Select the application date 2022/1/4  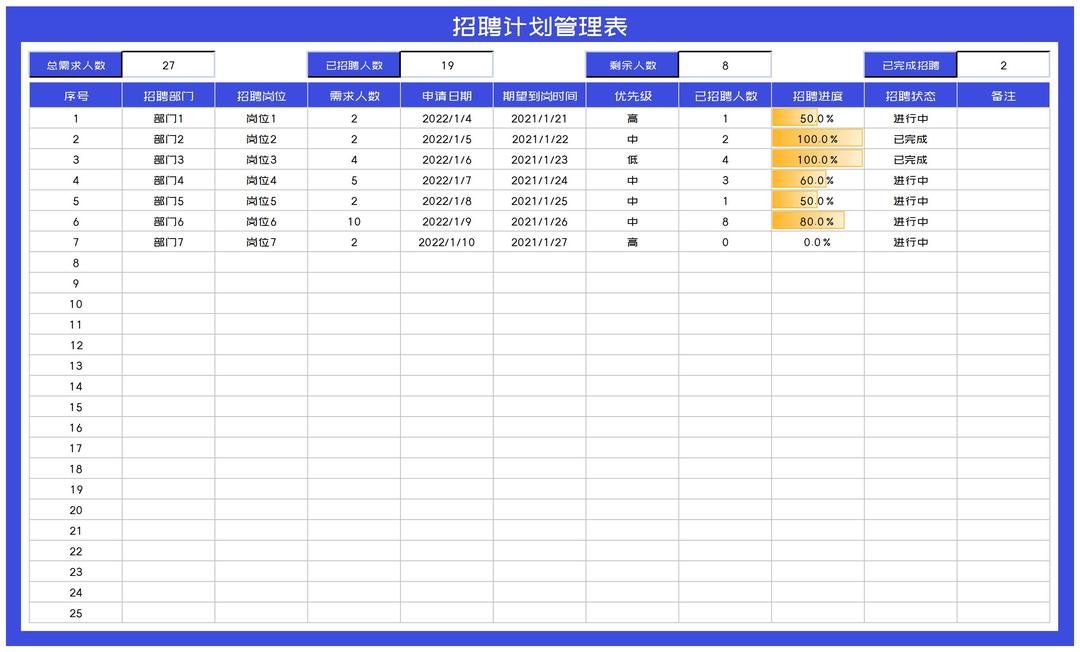447,118
